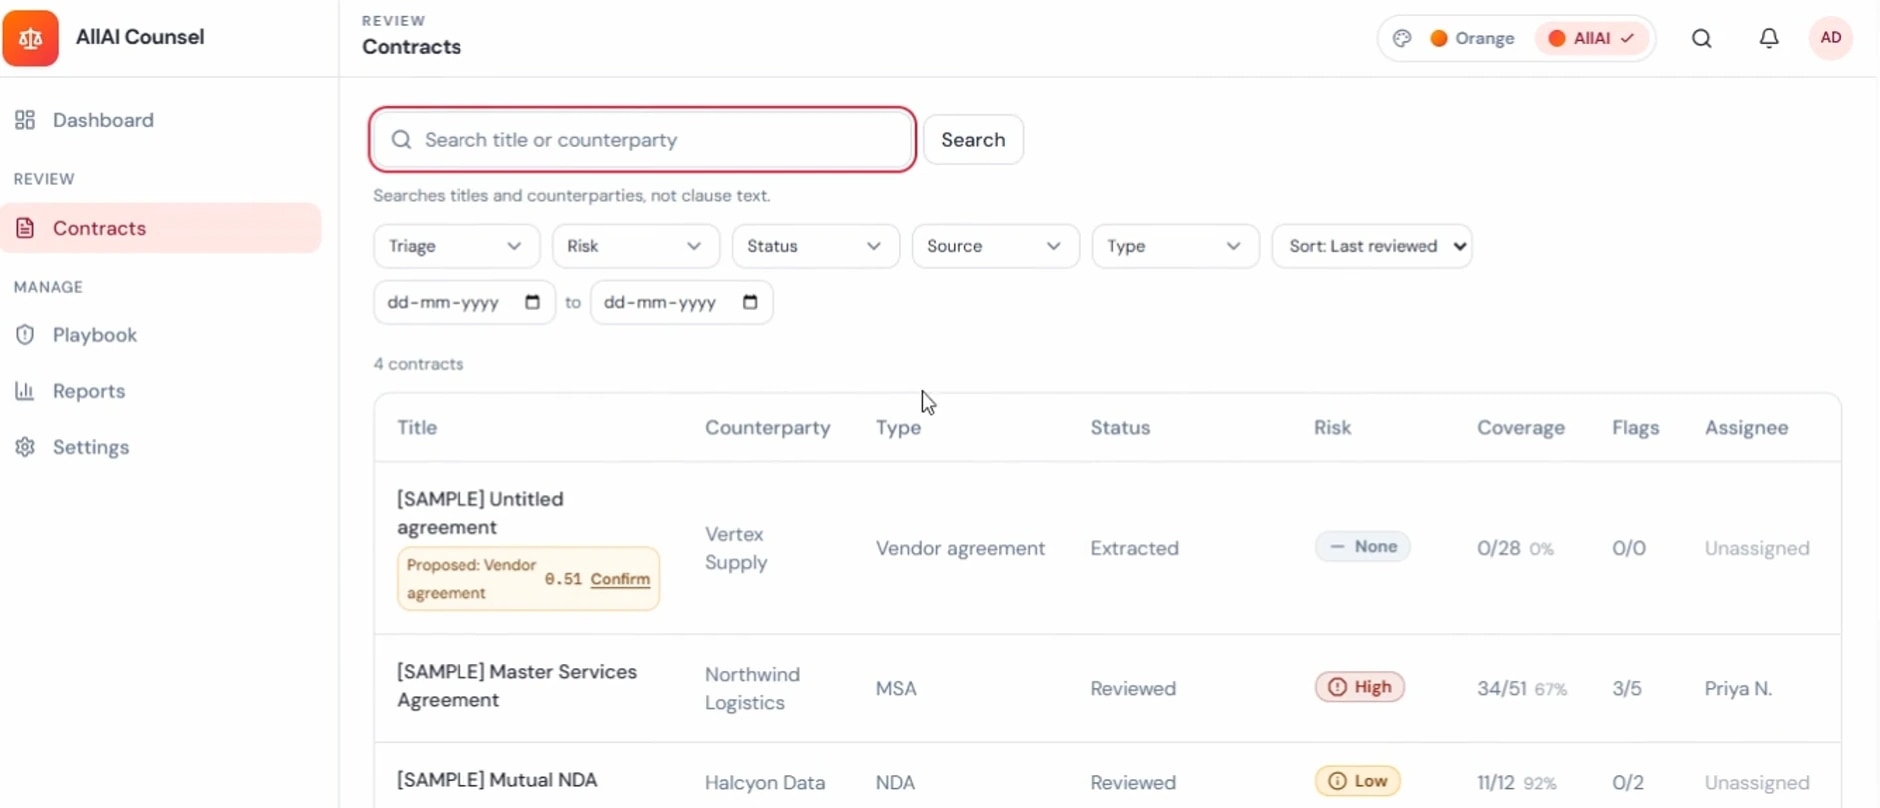Open Settings from the sidebar
Screen dimensions: 1880x808
[x=160, y=447]
